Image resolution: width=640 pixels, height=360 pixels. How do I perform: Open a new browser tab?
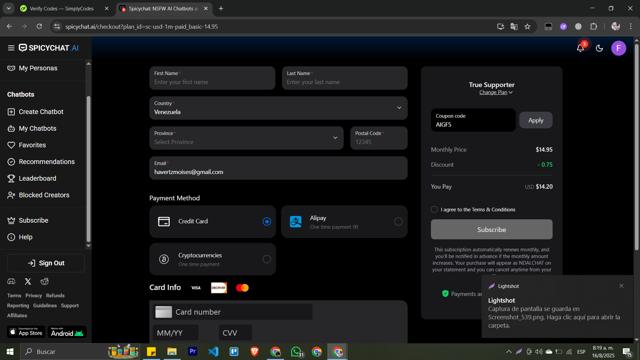click(221, 9)
